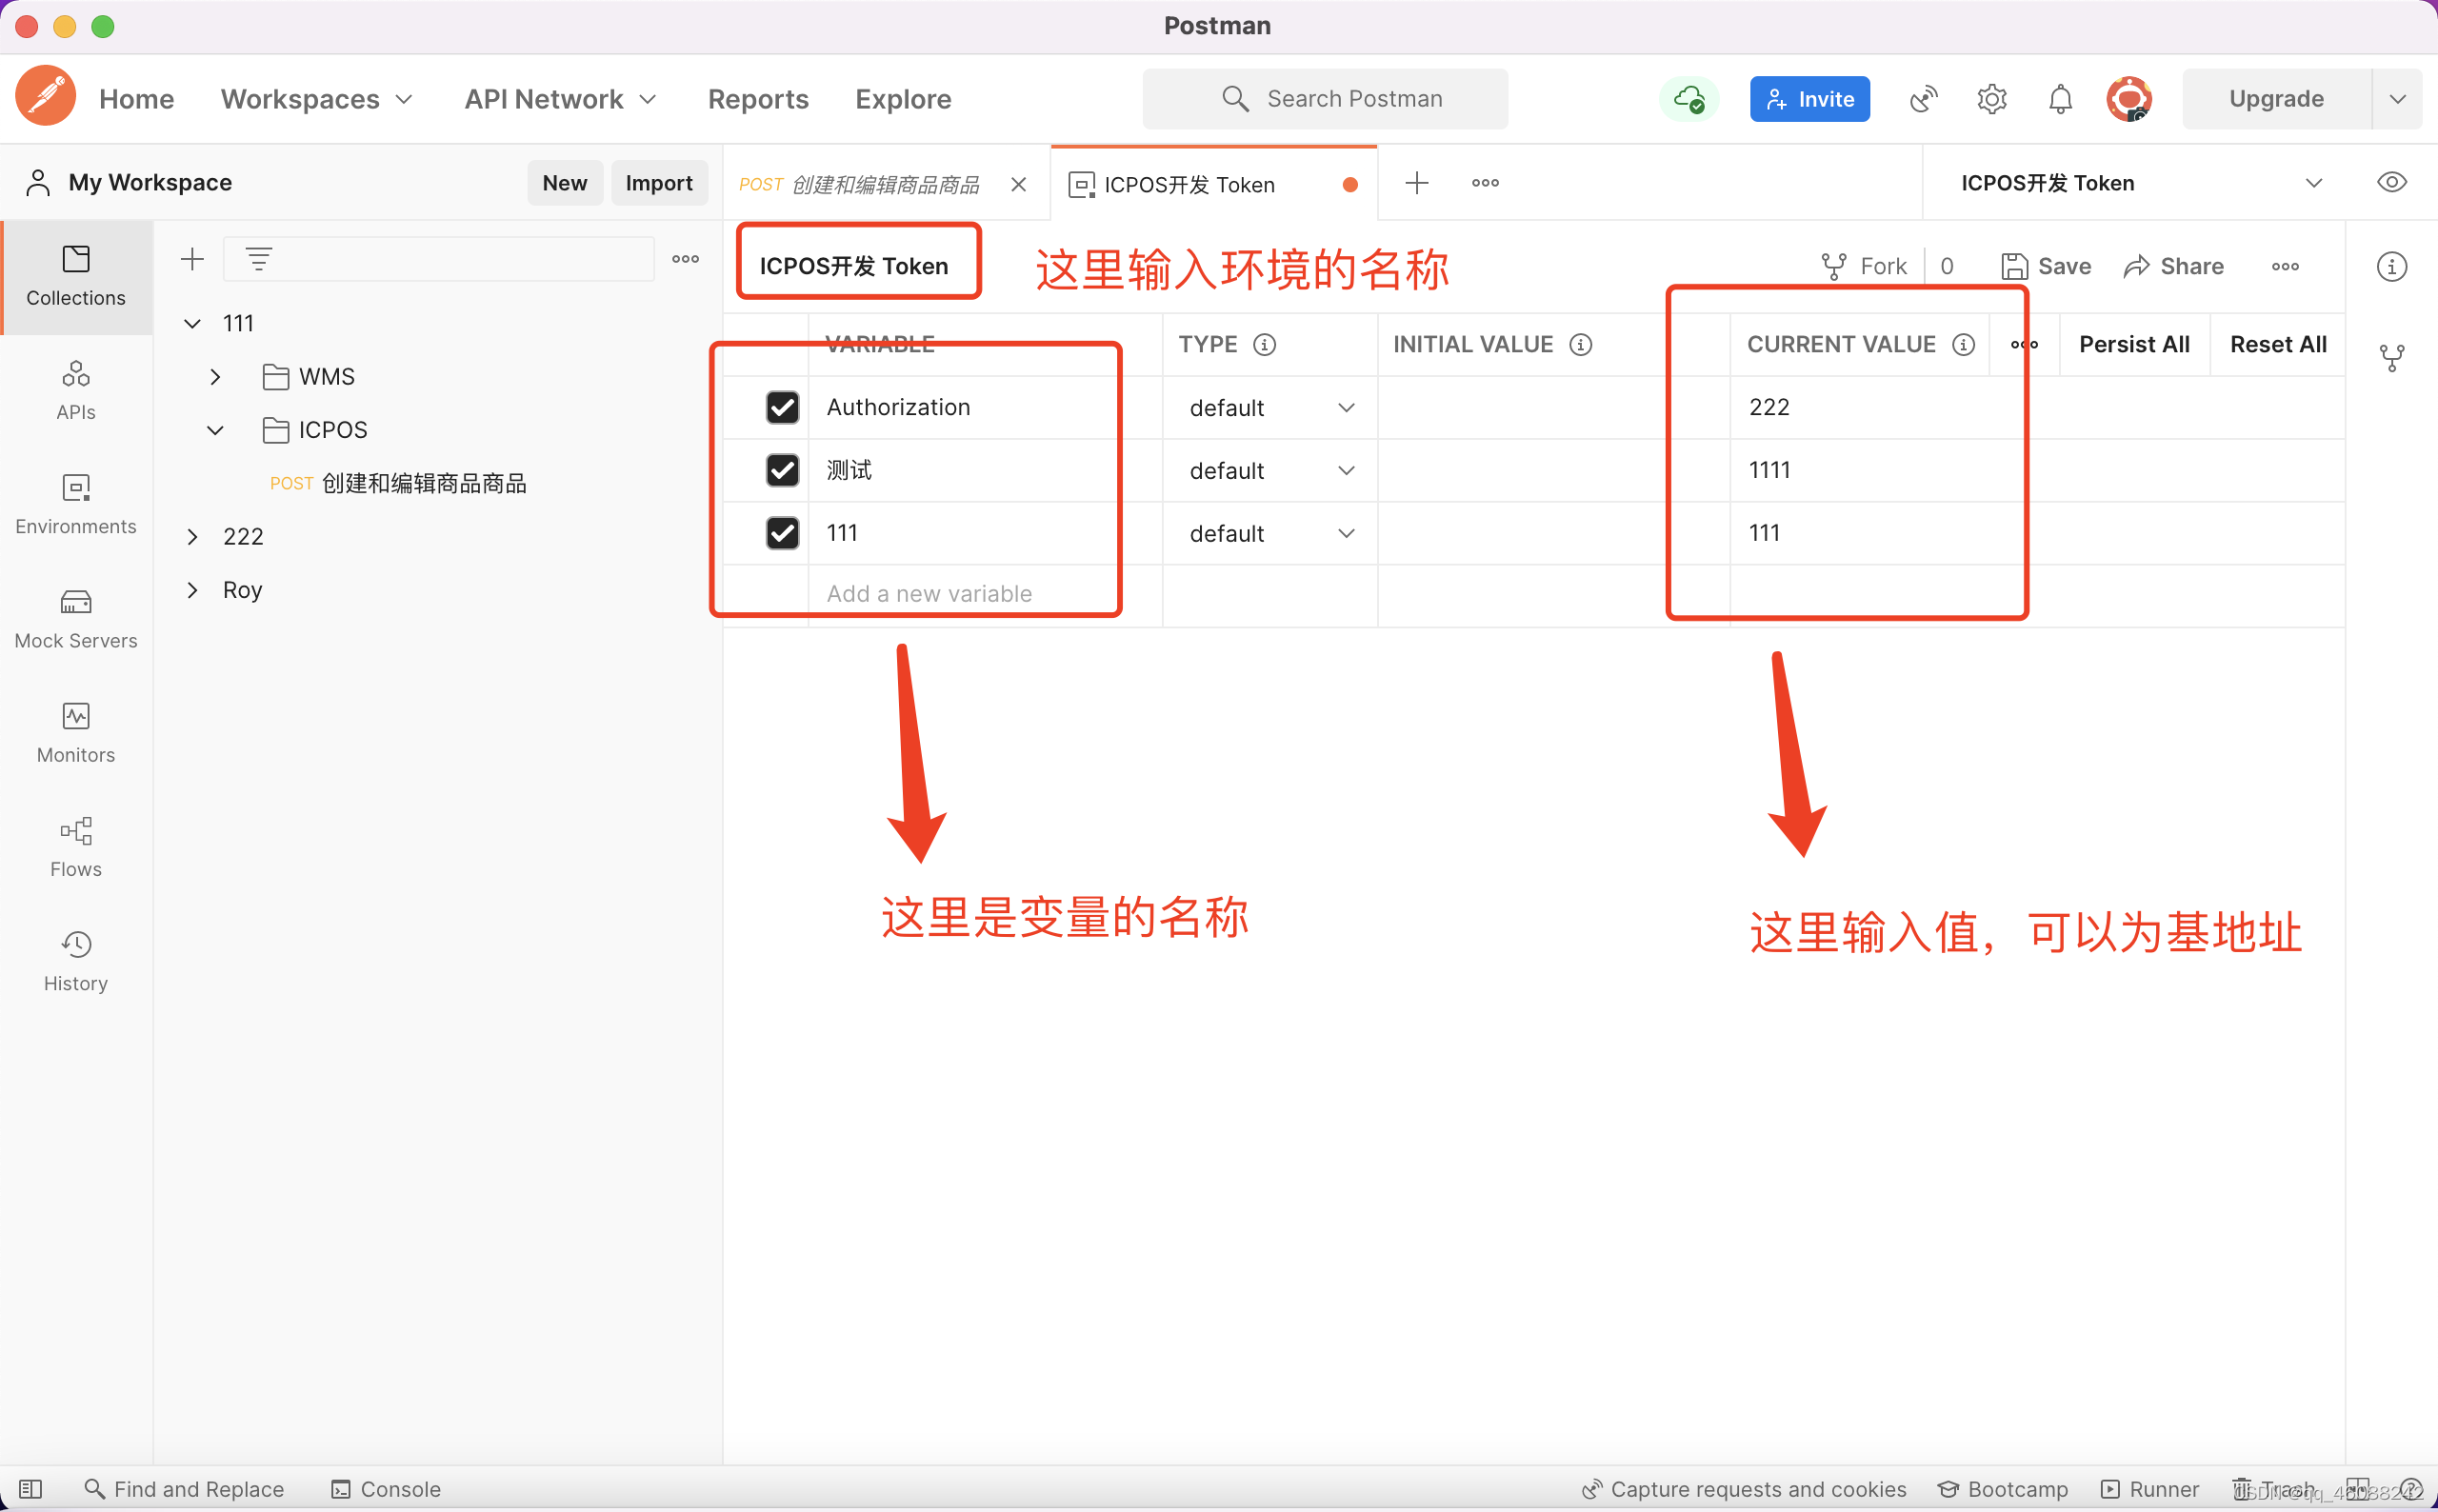The image size is (2438, 1512).
Task: Click the environment quick look eye icon
Action: 2391,182
